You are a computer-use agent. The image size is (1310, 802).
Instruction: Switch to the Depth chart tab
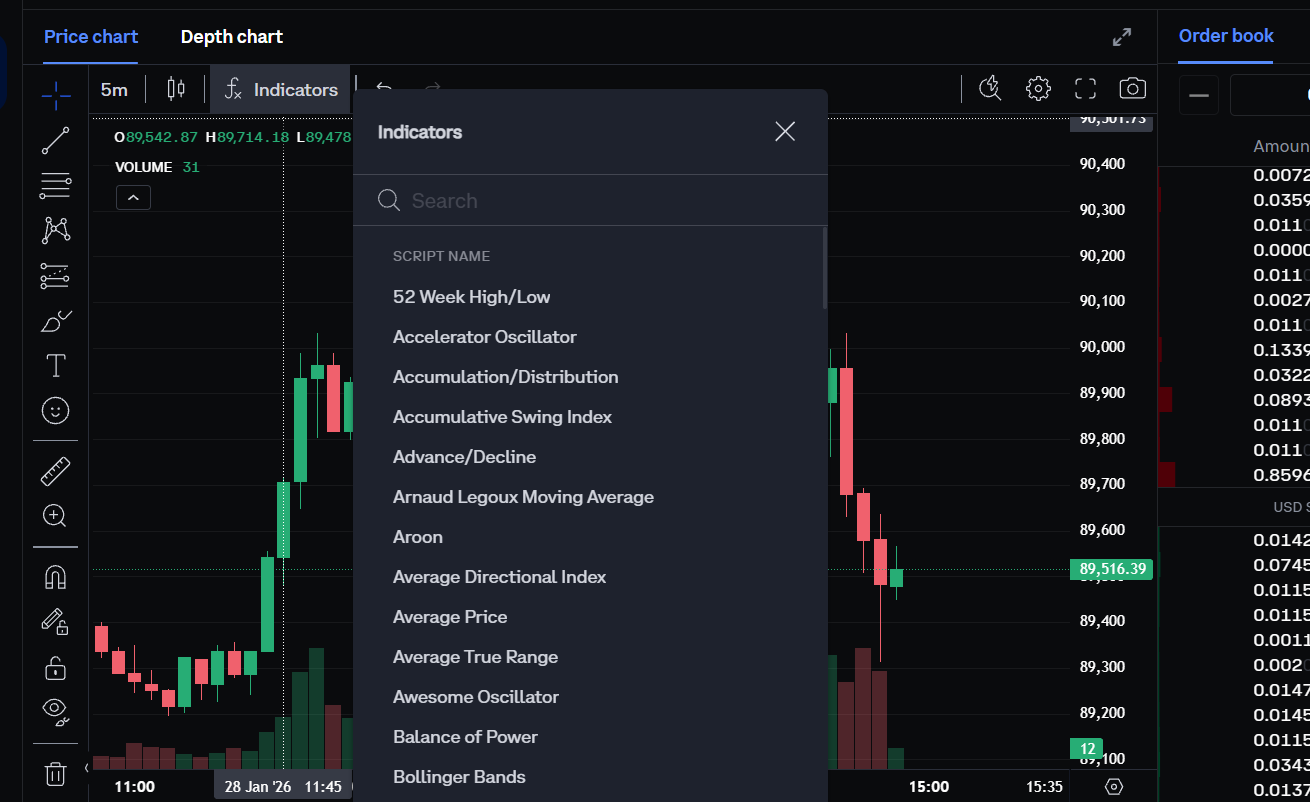[231, 36]
